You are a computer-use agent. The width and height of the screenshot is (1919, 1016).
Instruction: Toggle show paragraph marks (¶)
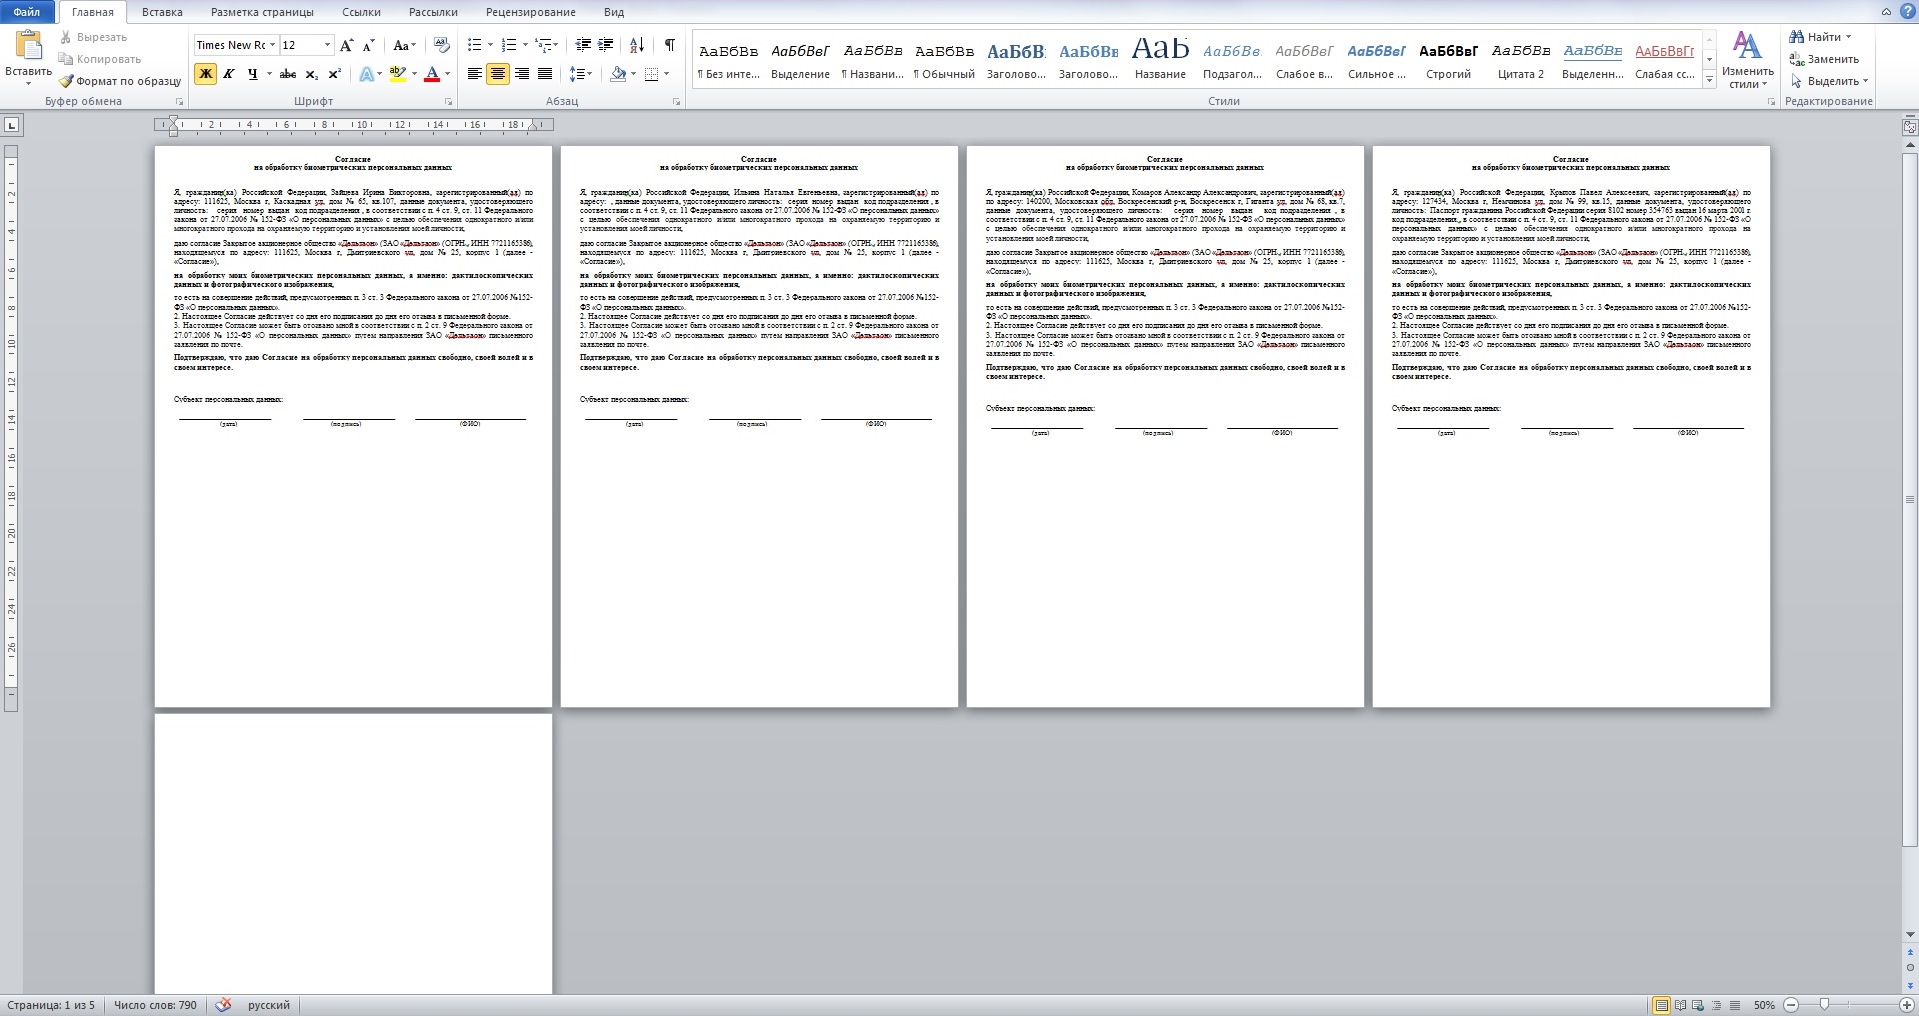tap(669, 45)
